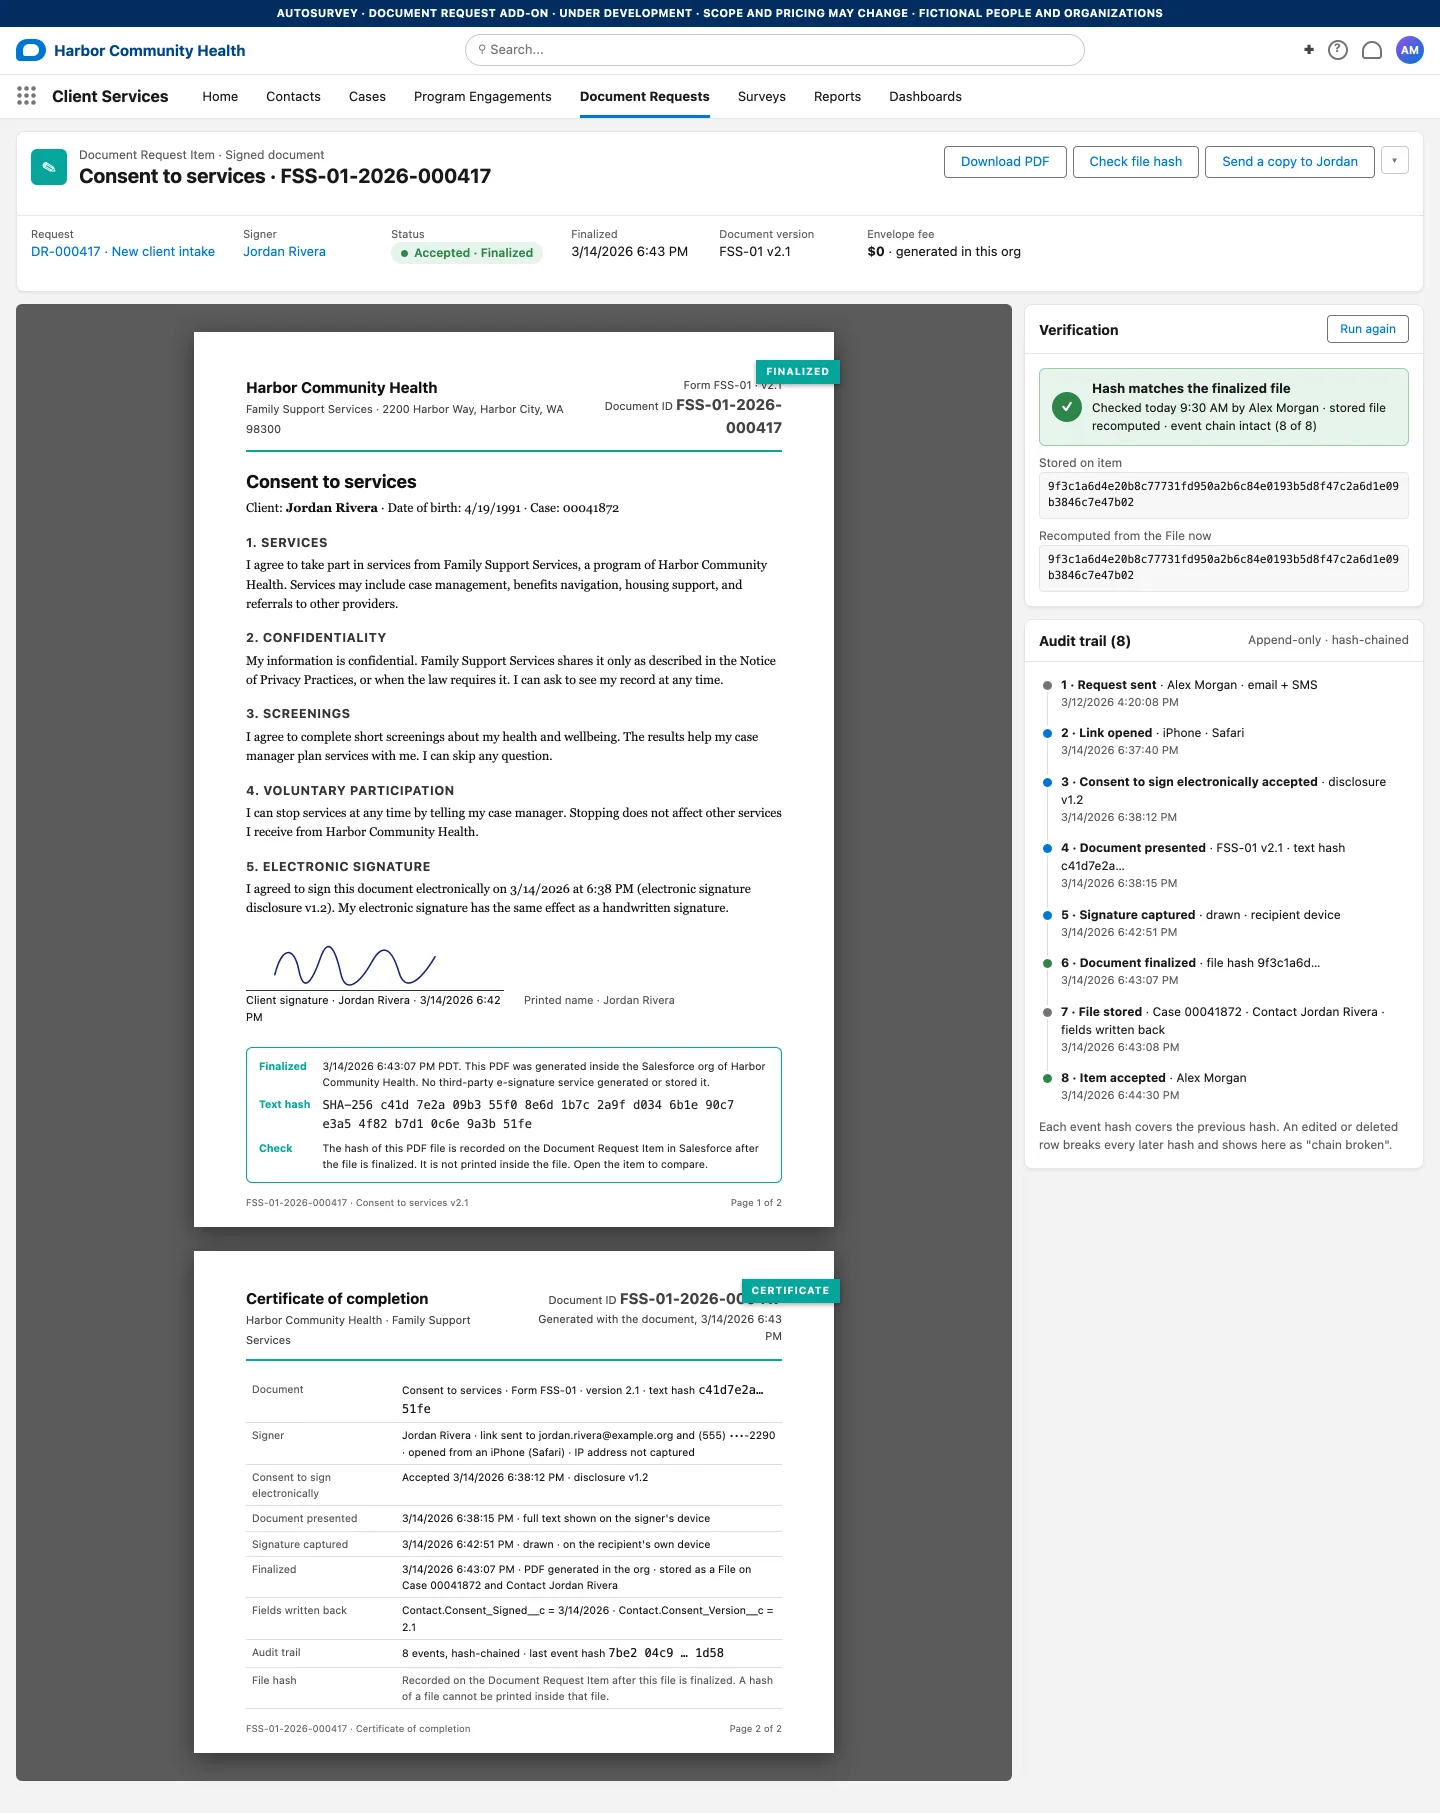Screen dimensions: 1440x1813
Task: Select the Recomputed from the File hash
Action: 1224,568
